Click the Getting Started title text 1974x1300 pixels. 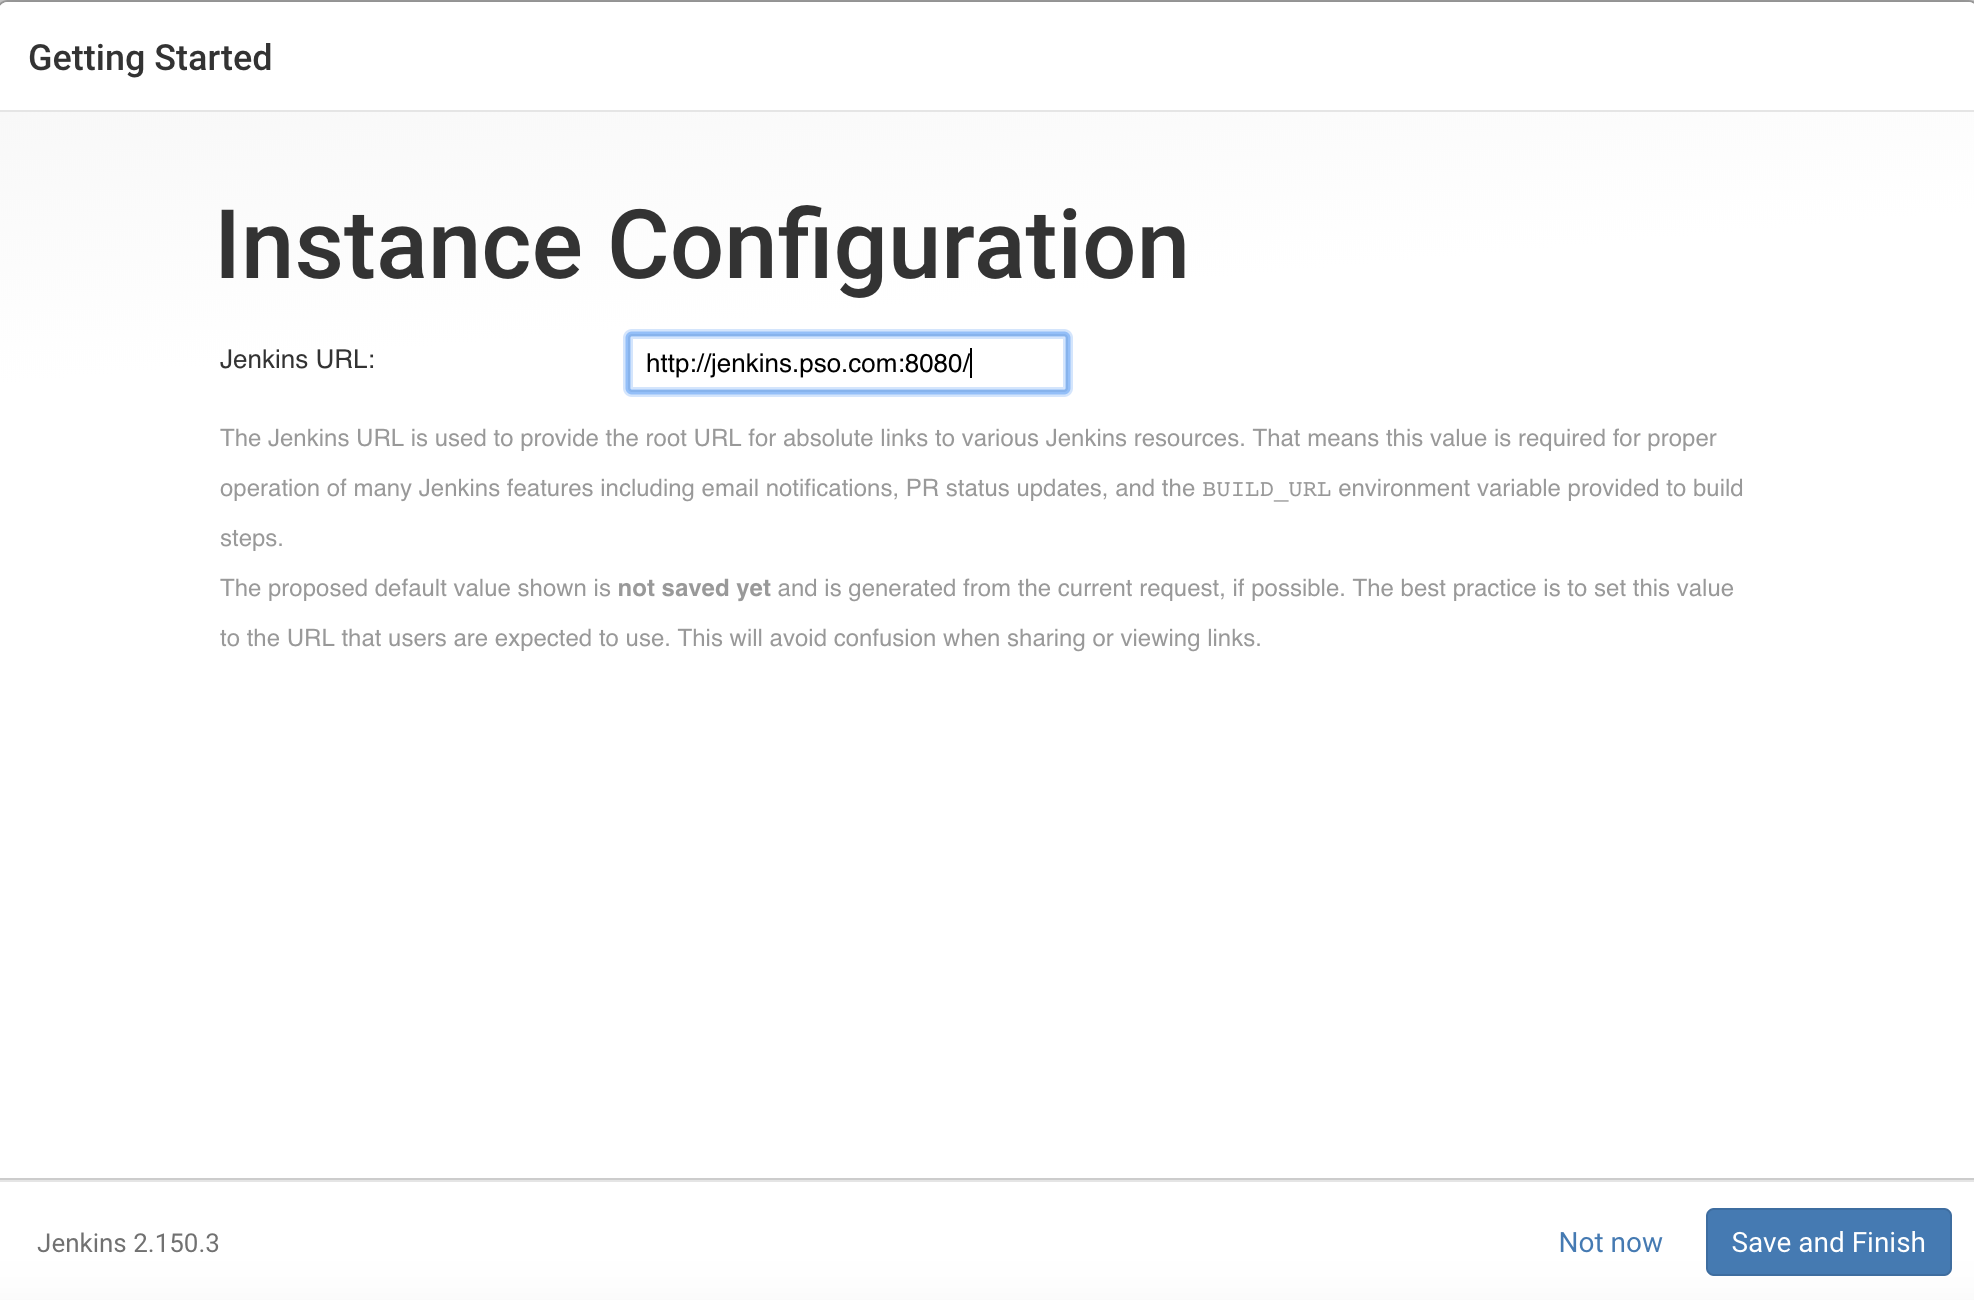point(150,58)
